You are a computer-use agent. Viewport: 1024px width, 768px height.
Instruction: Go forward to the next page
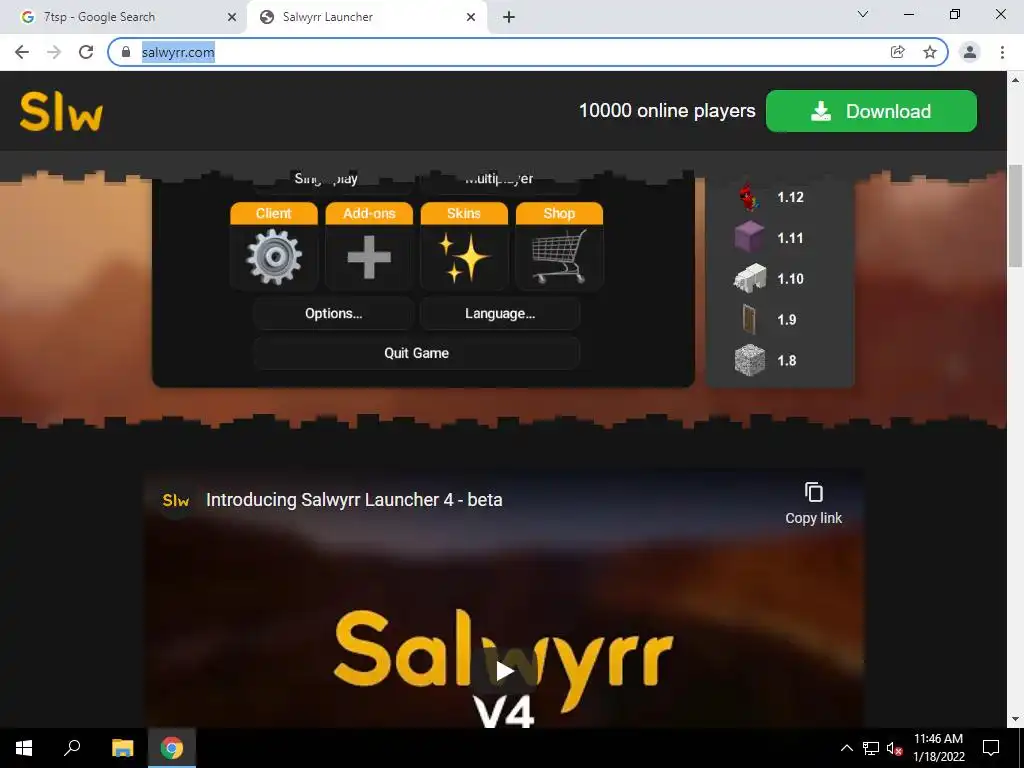54,52
